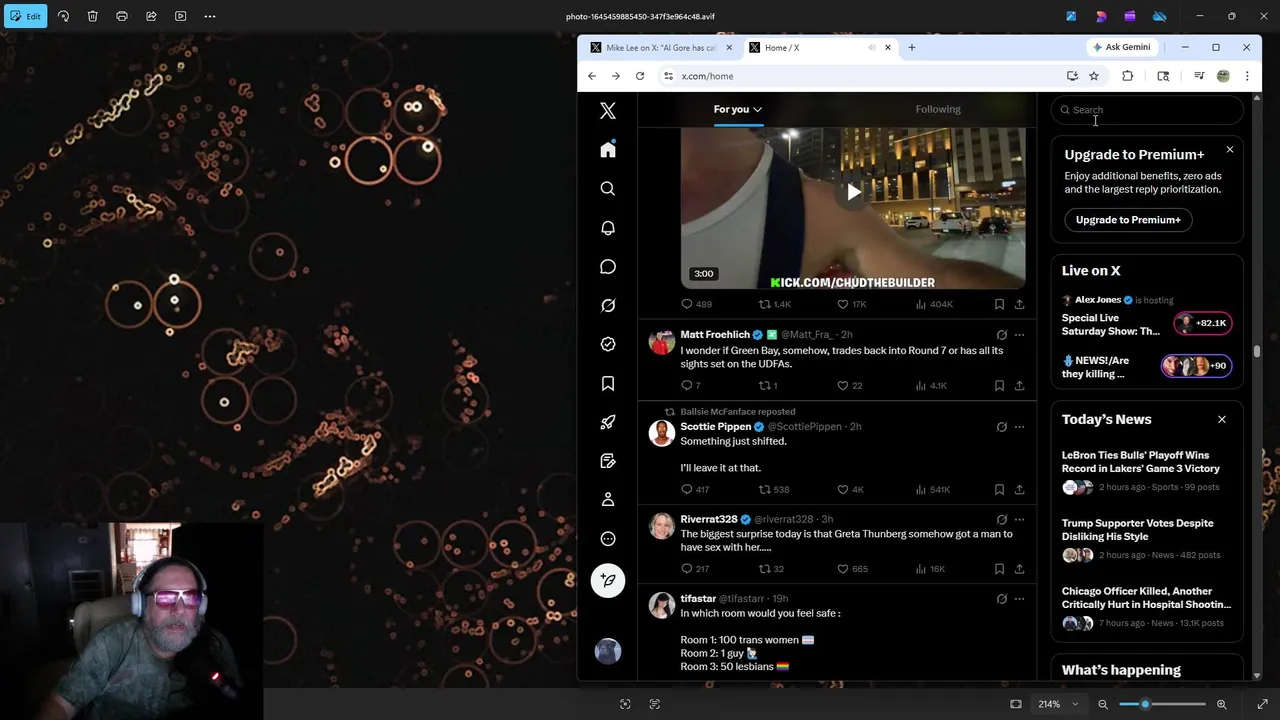This screenshot has height=720, width=1280.
Task: Go back in the browser
Action: tap(592, 76)
